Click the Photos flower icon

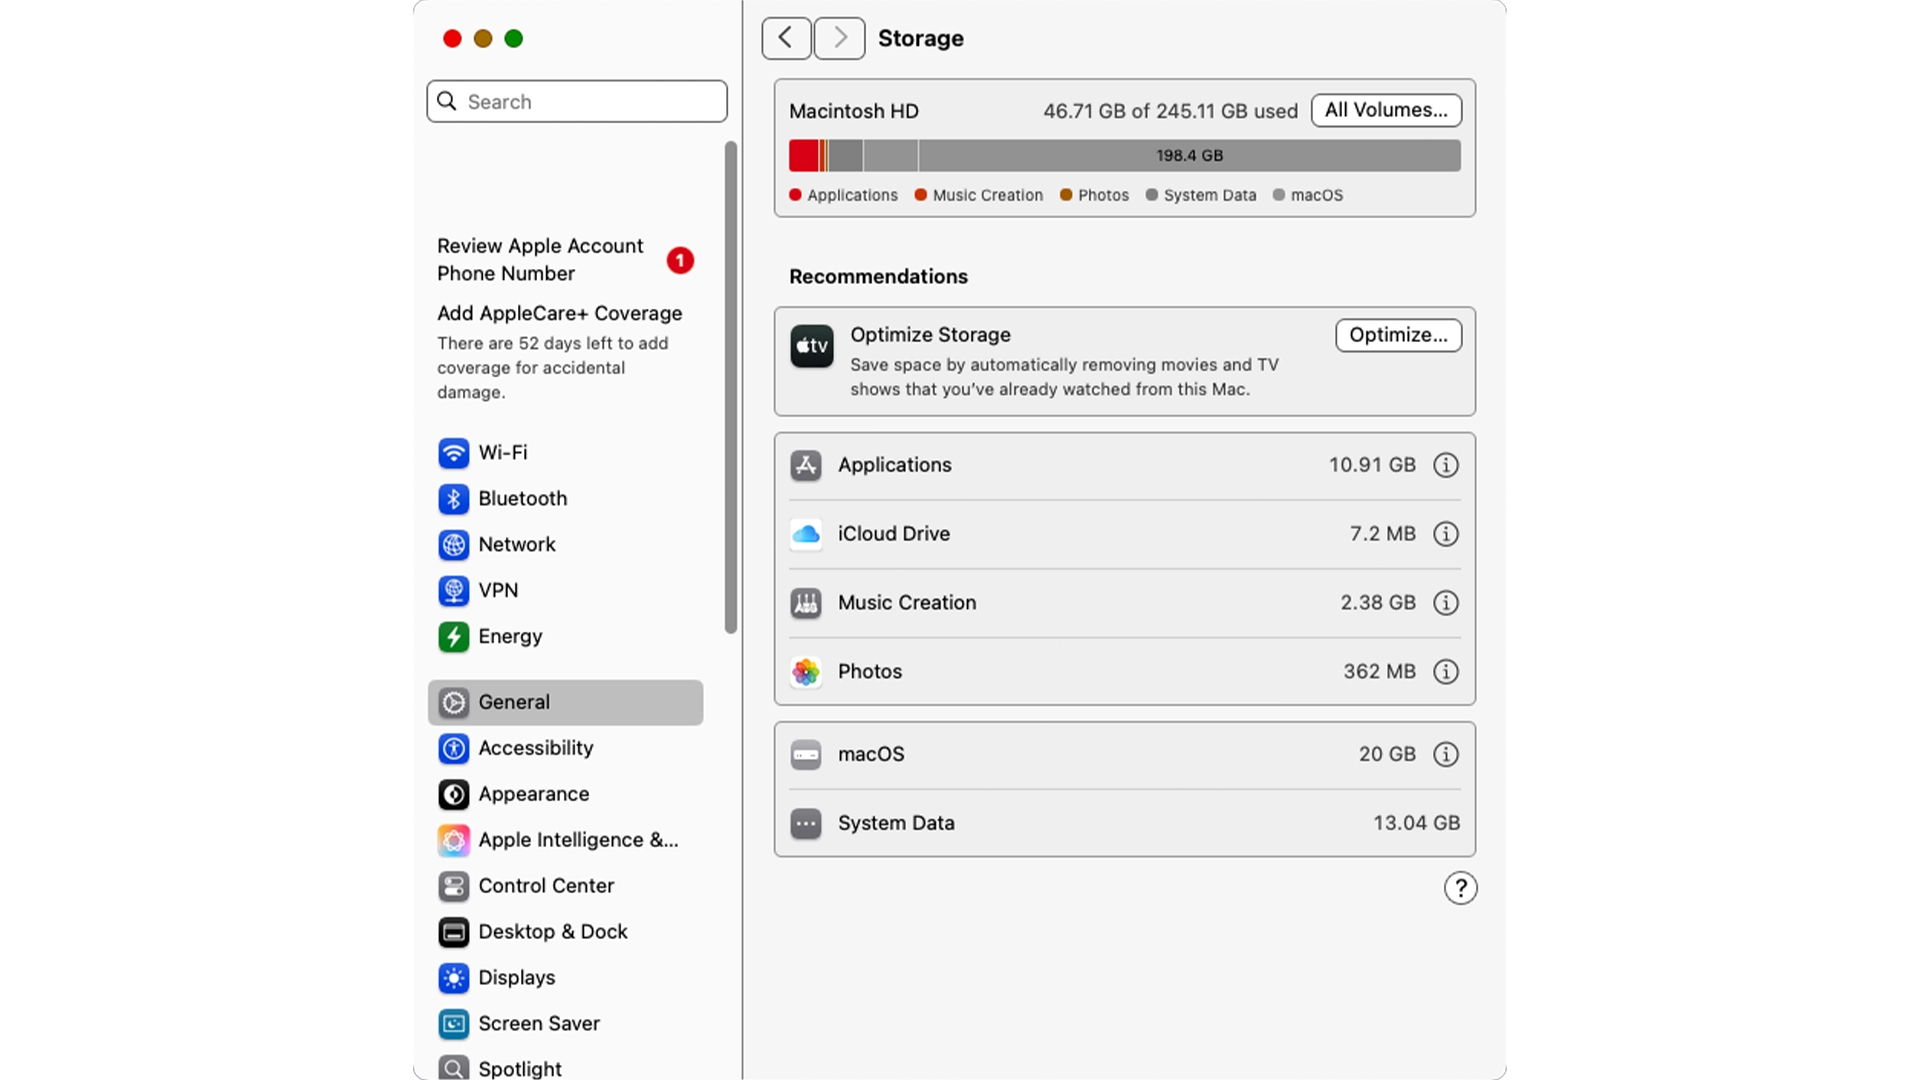point(806,672)
